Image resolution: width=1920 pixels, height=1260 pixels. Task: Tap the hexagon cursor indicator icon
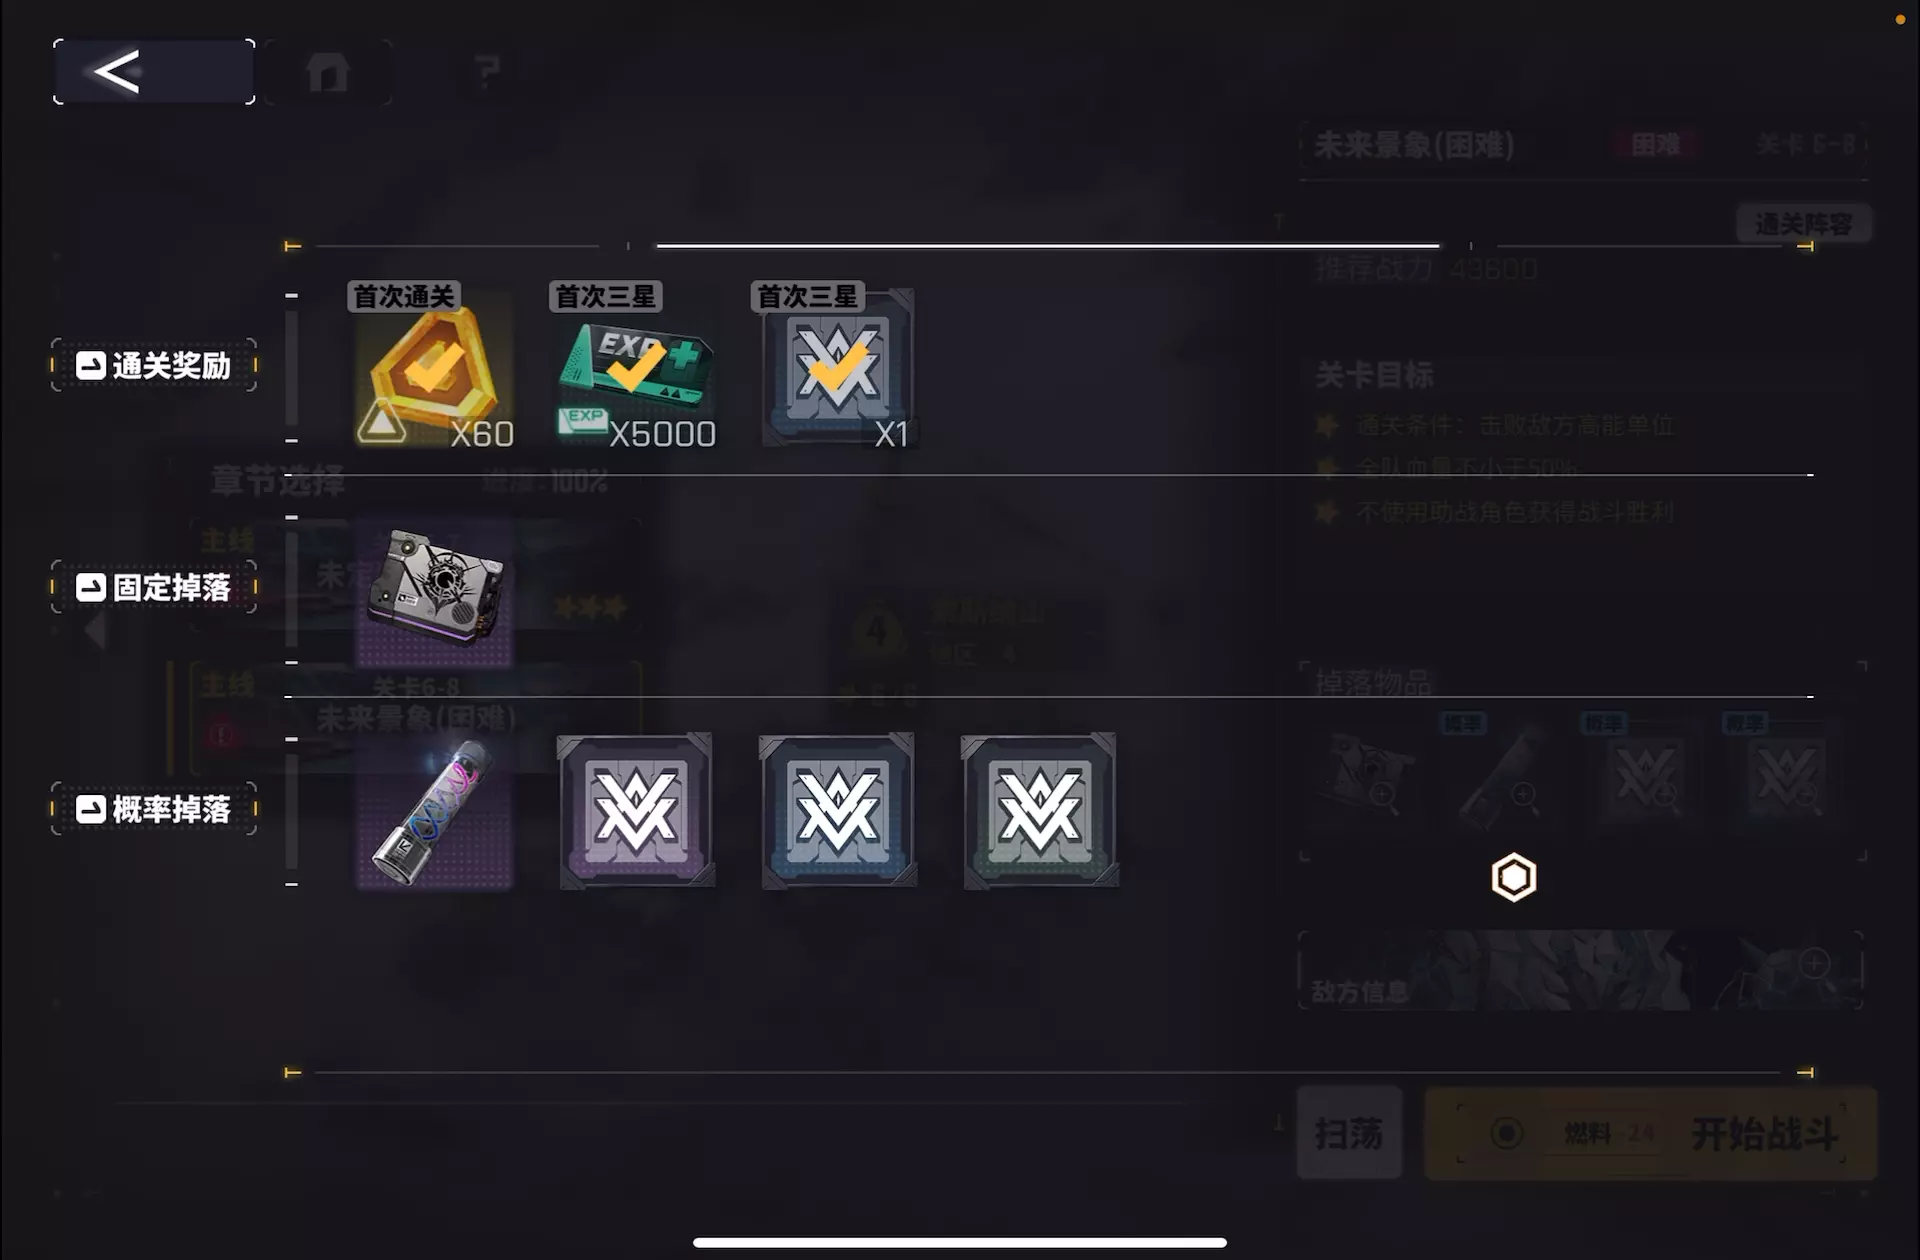1514,878
